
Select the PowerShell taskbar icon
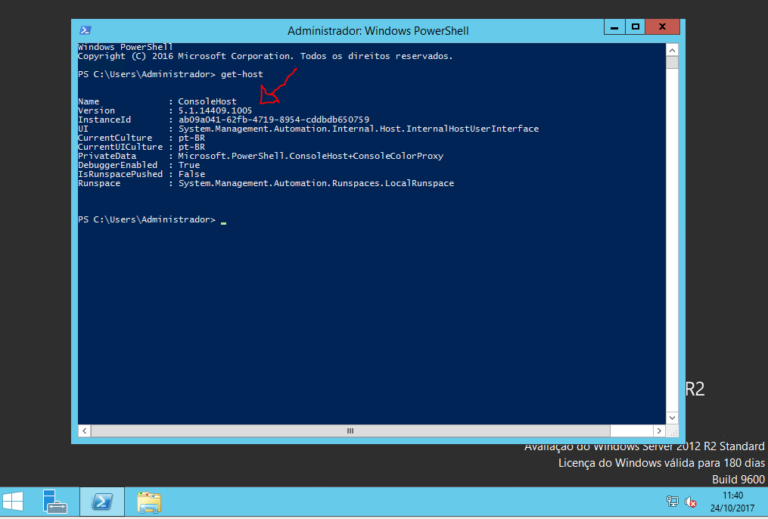click(x=102, y=502)
